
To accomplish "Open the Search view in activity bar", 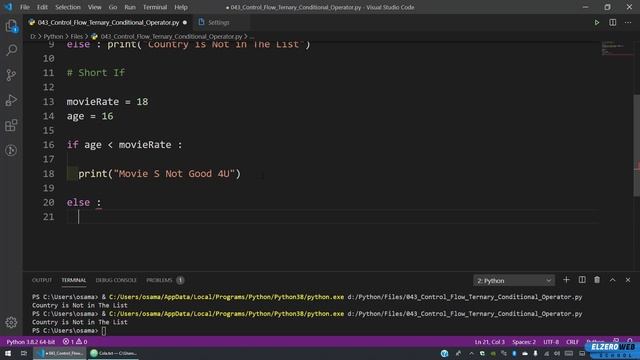I will [x=11, y=50].
